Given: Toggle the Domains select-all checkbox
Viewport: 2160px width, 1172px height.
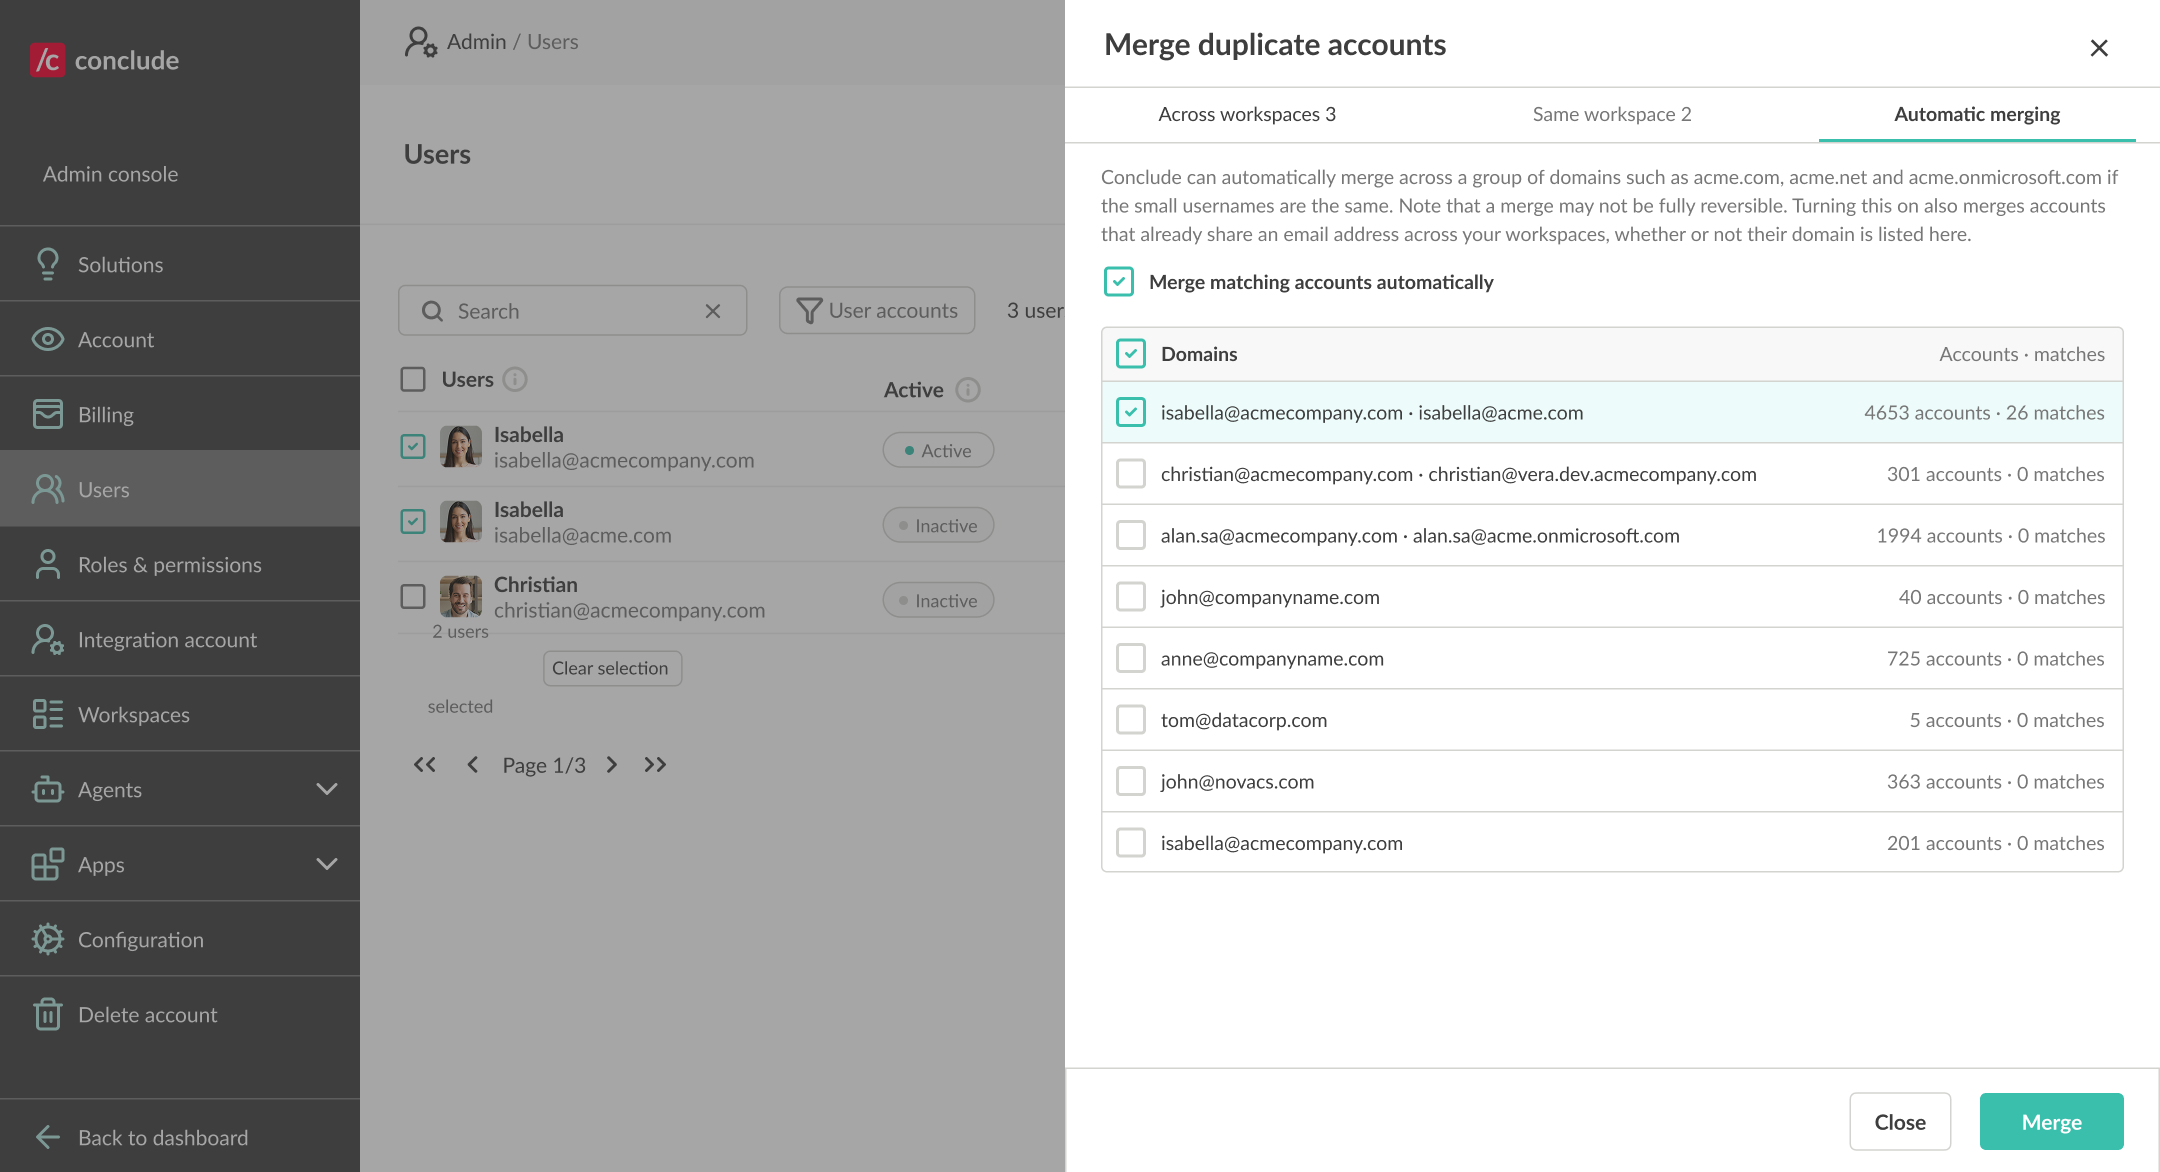Looking at the screenshot, I should (1131, 354).
